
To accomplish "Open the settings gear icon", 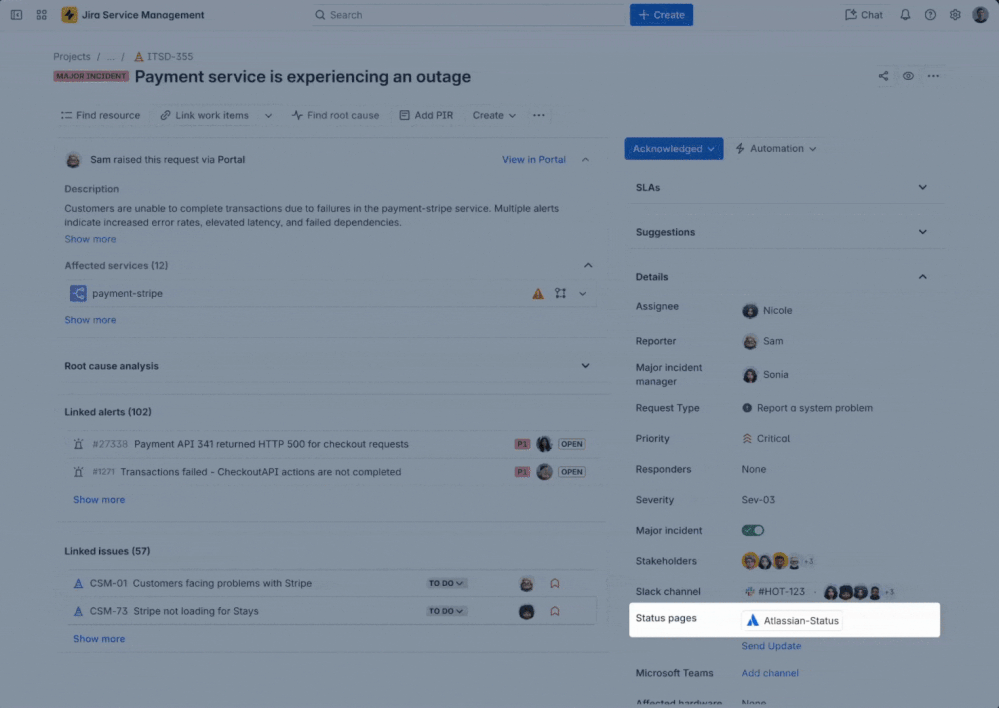I will click(x=955, y=15).
